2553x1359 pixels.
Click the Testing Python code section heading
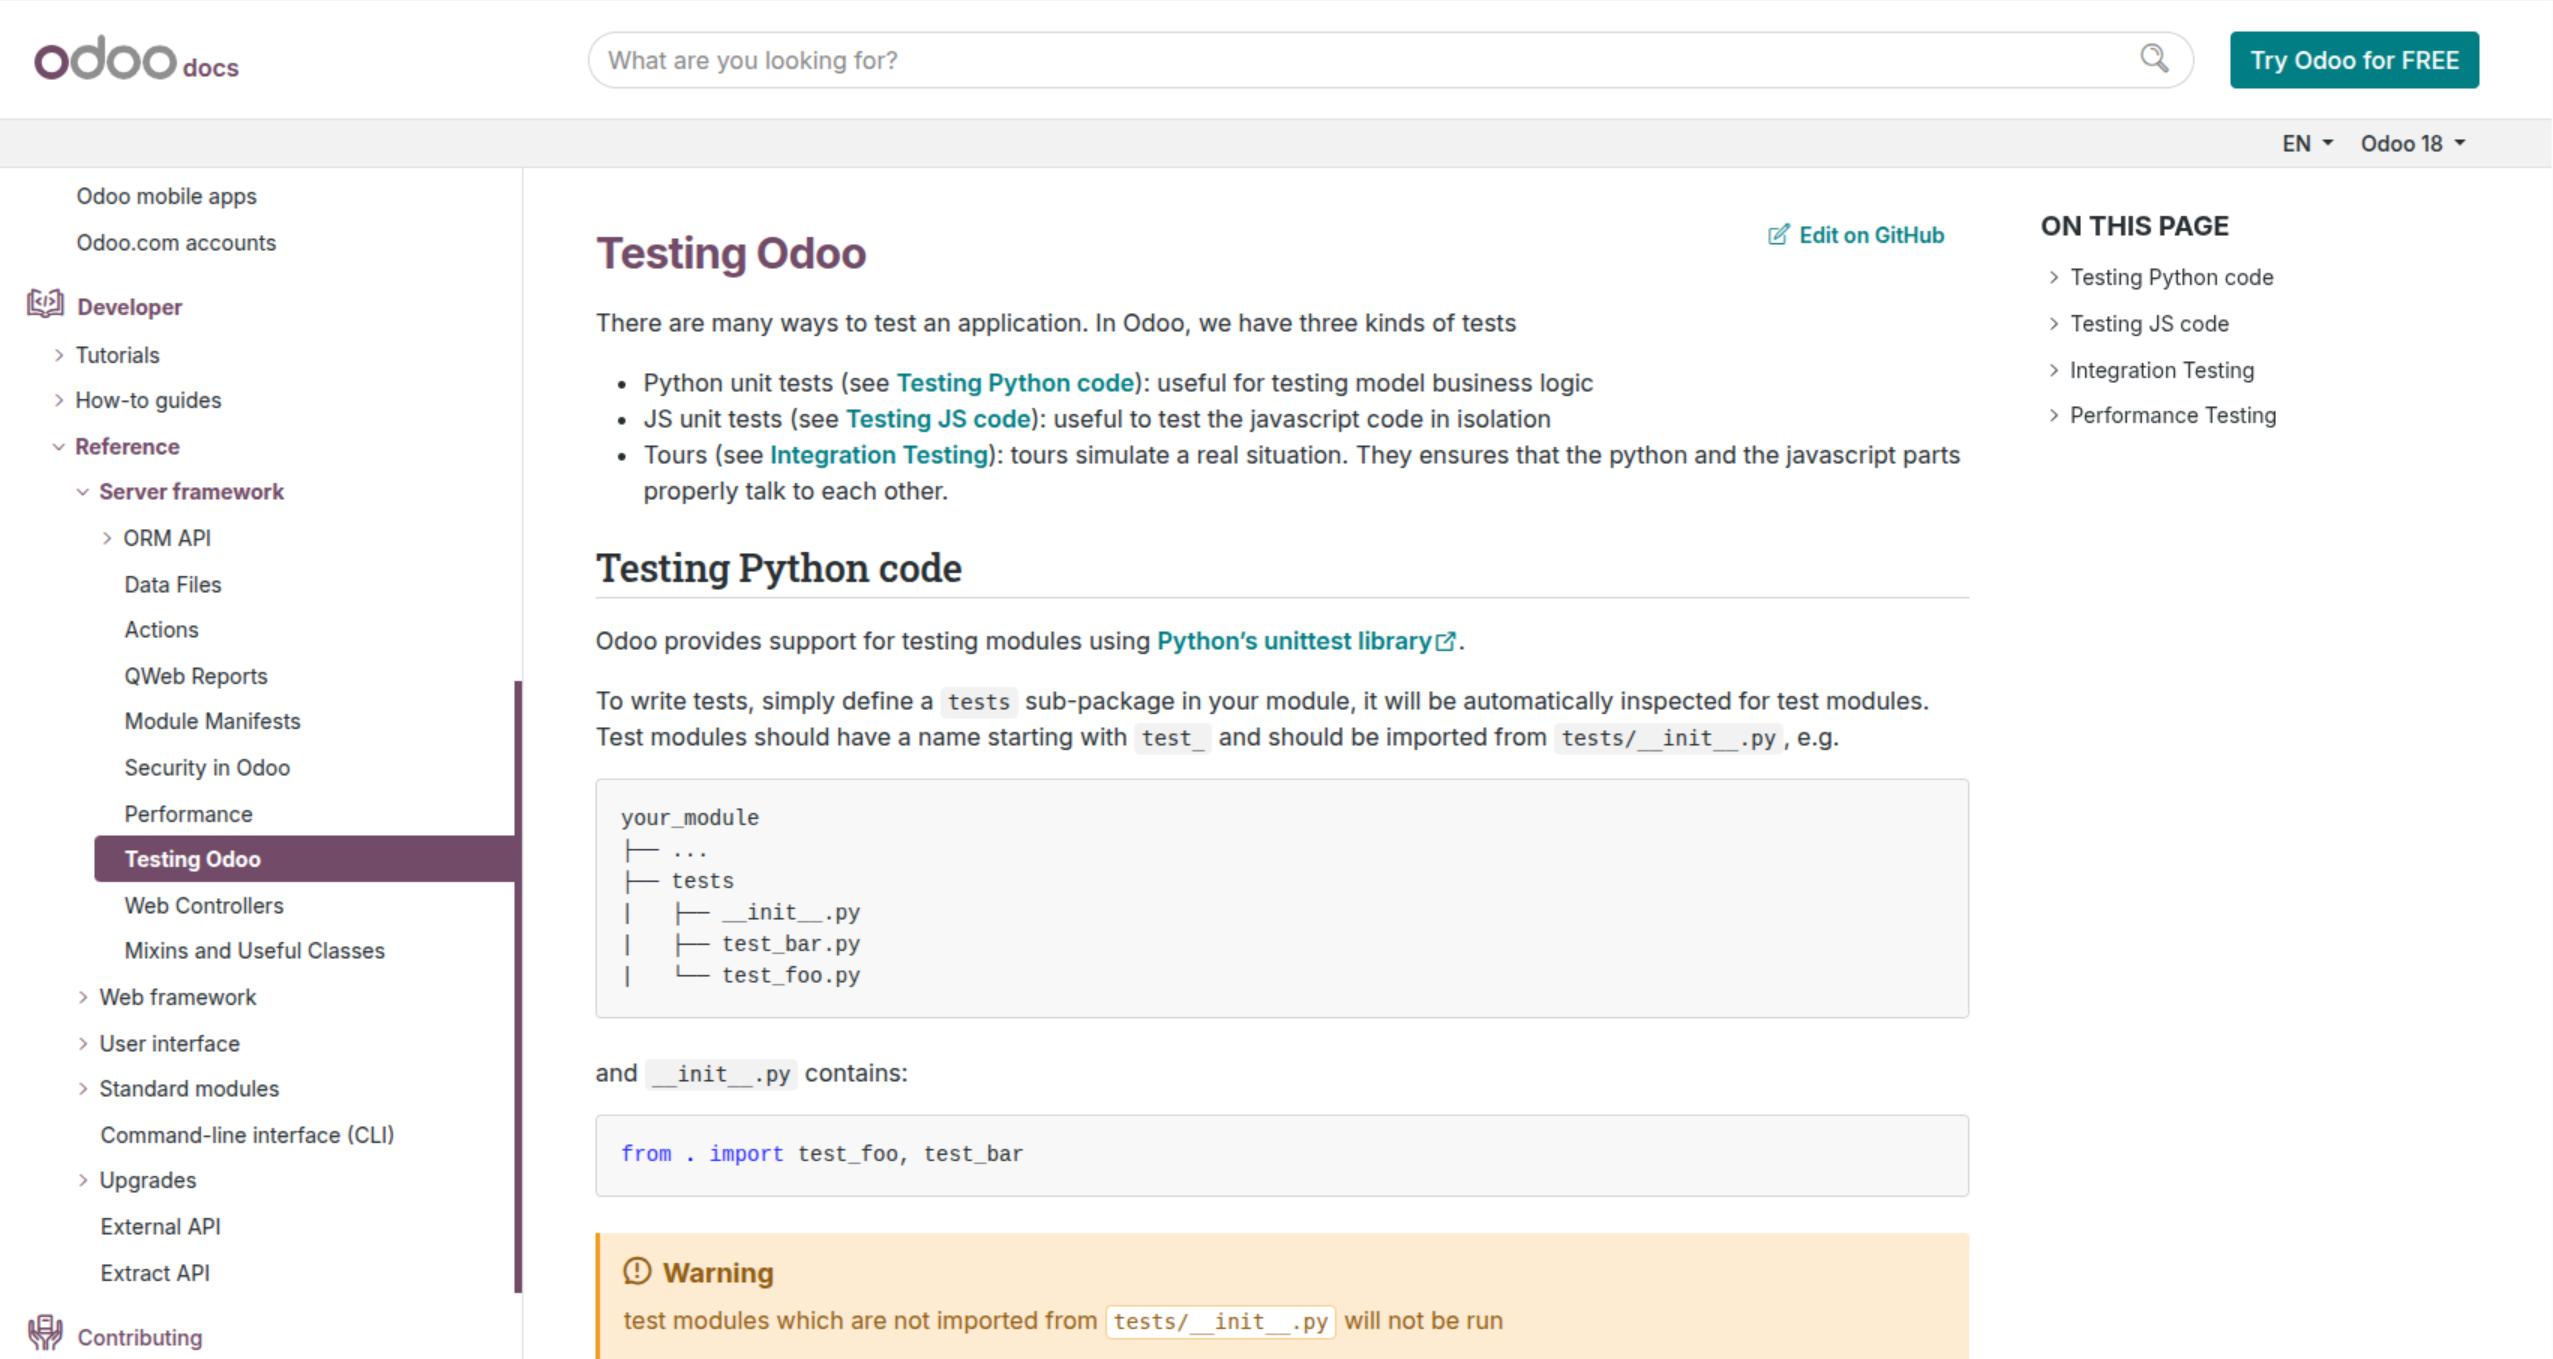point(779,568)
